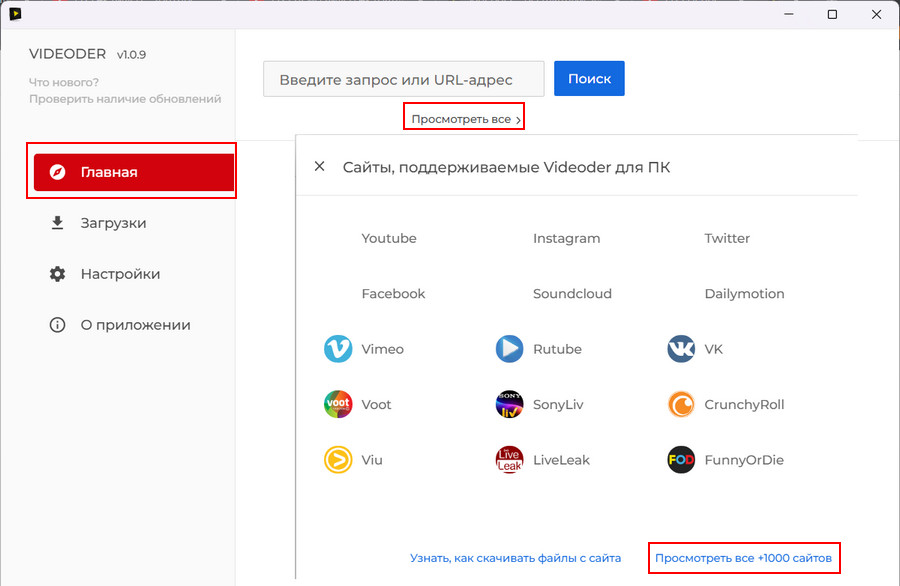Screen dimensions: 900x586
Task: Click Проверить наличие обновлений
Action: pyautogui.click(x=125, y=99)
